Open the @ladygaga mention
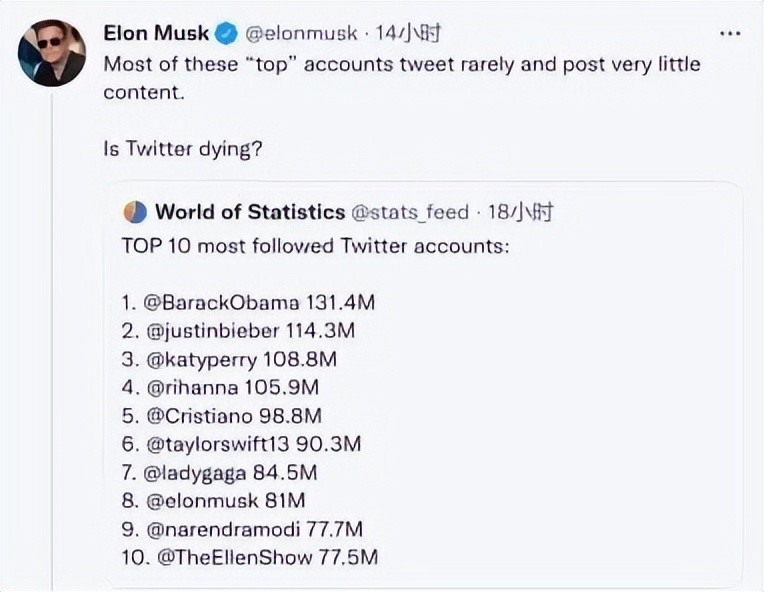 click(x=195, y=473)
